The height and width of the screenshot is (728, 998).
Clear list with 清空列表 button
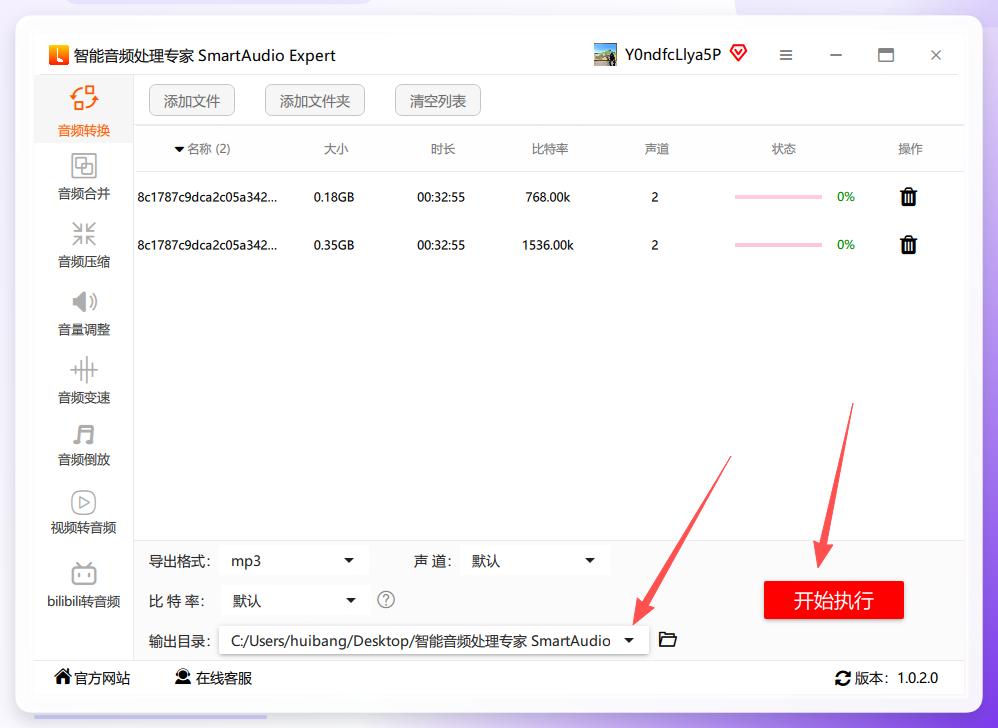[x=438, y=101]
